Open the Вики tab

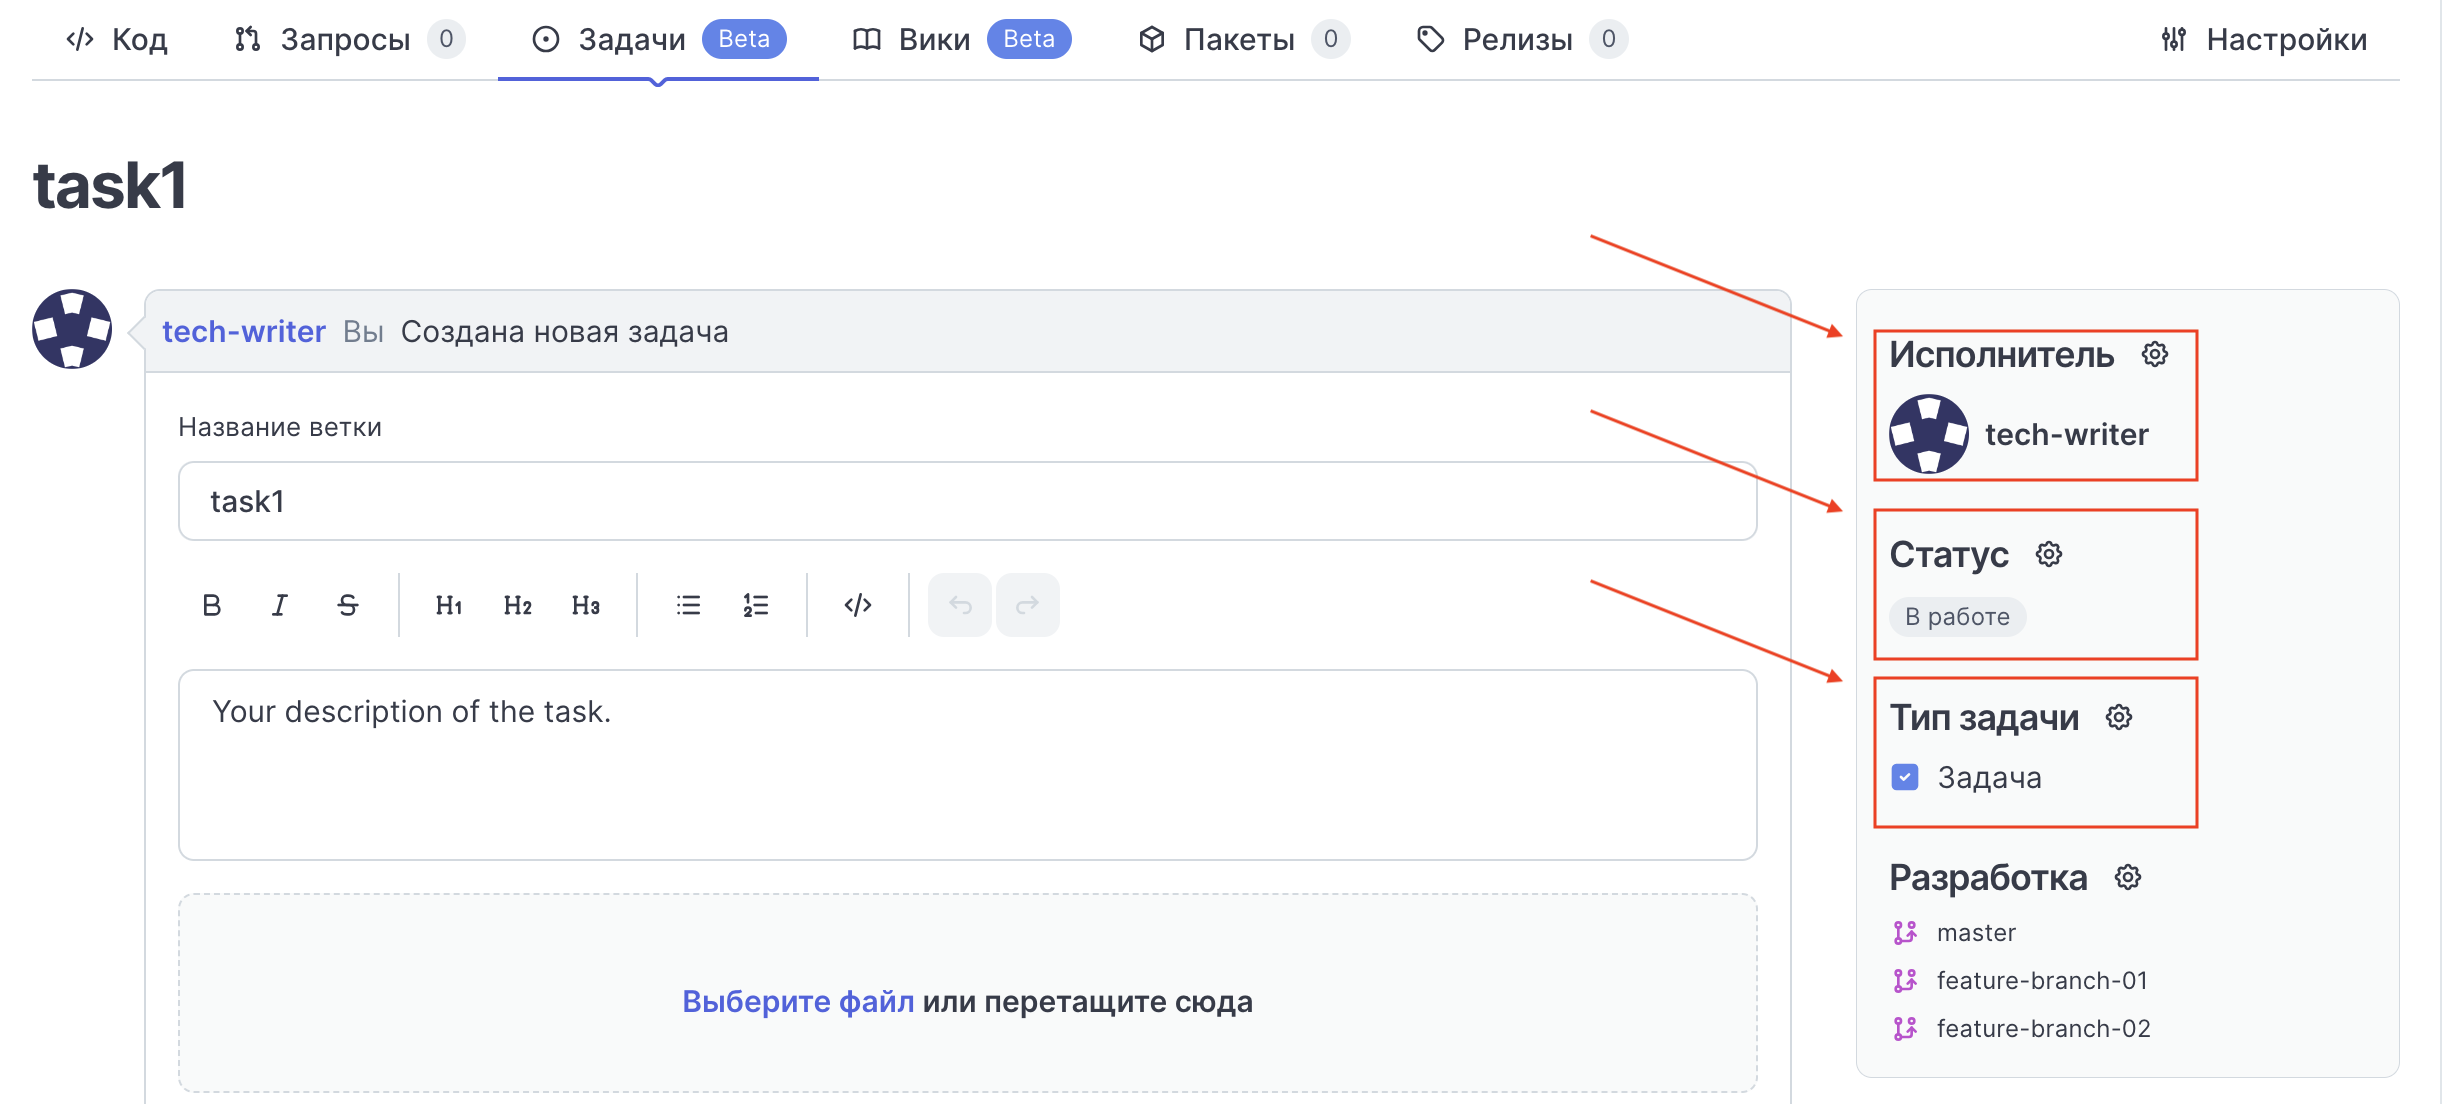click(x=961, y=39)
